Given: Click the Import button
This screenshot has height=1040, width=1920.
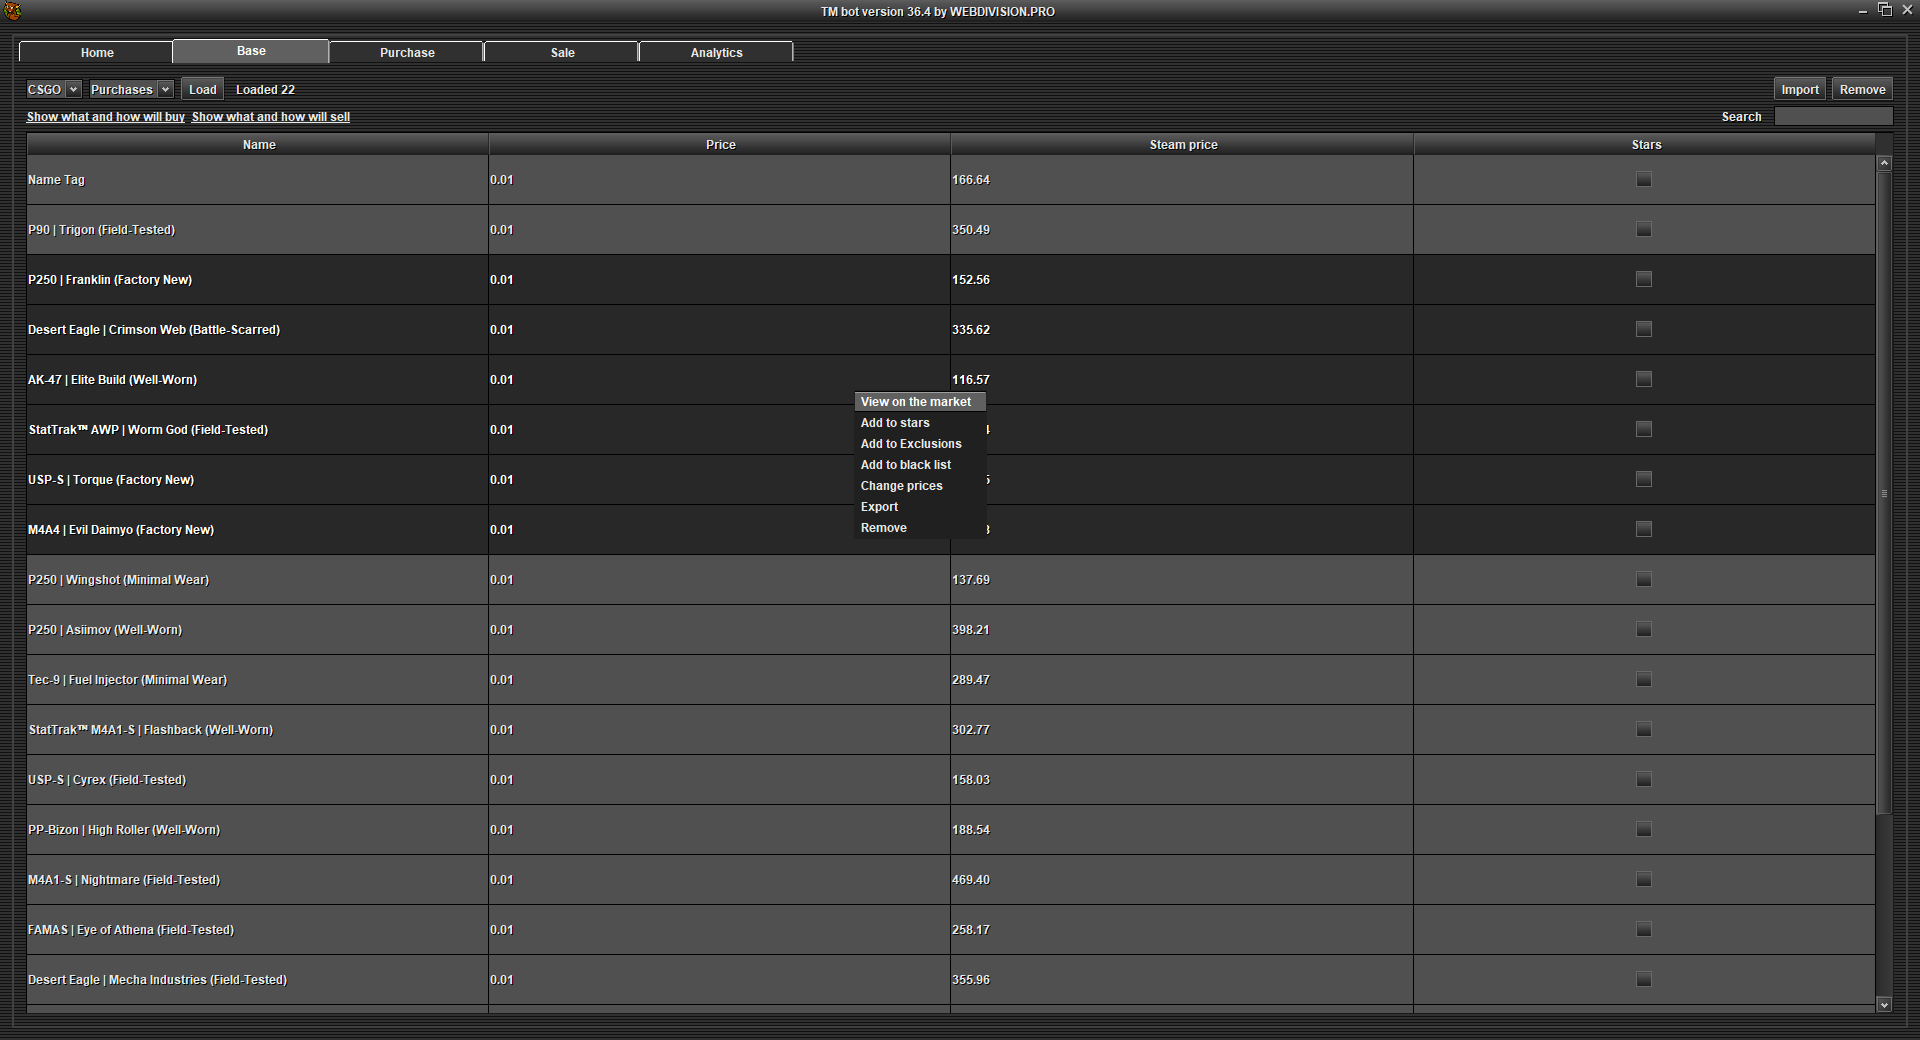Looking at the screenshot, I should click(1799, 90).
